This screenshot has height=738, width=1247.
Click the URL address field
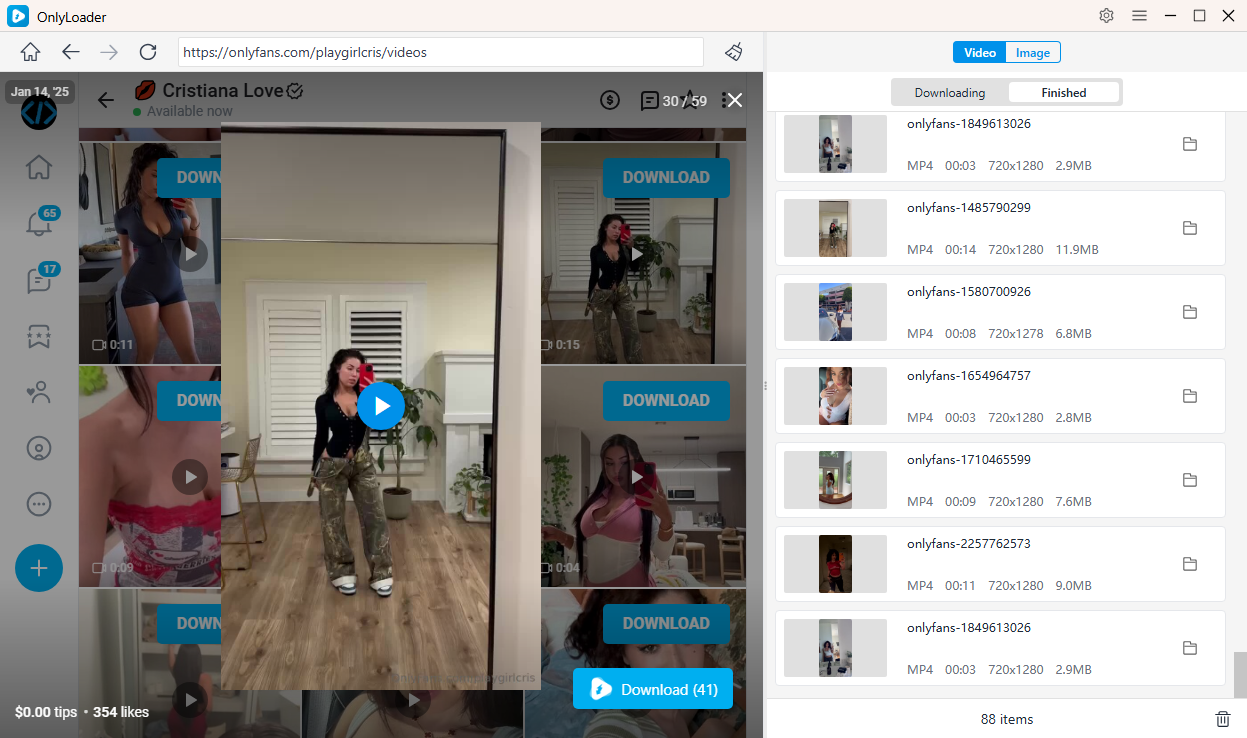pyautogui.click(x=440, y=52)
